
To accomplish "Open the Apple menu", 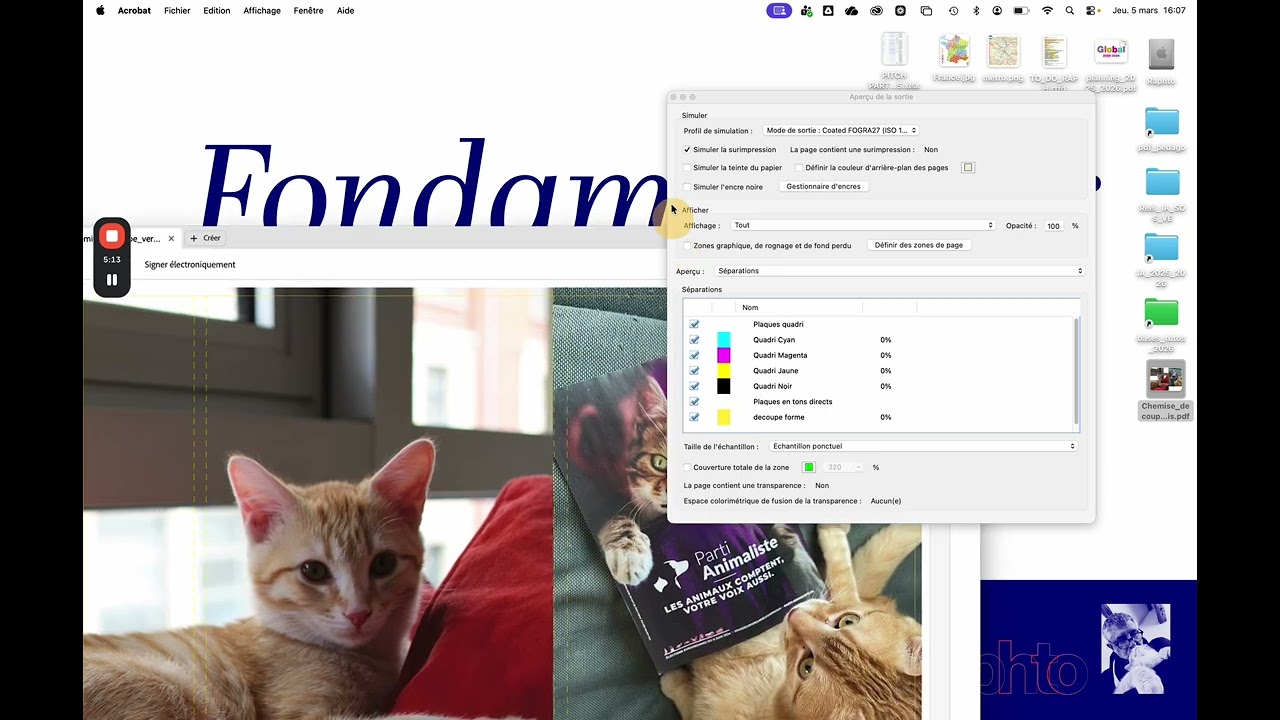I will (x=100, y=11).
